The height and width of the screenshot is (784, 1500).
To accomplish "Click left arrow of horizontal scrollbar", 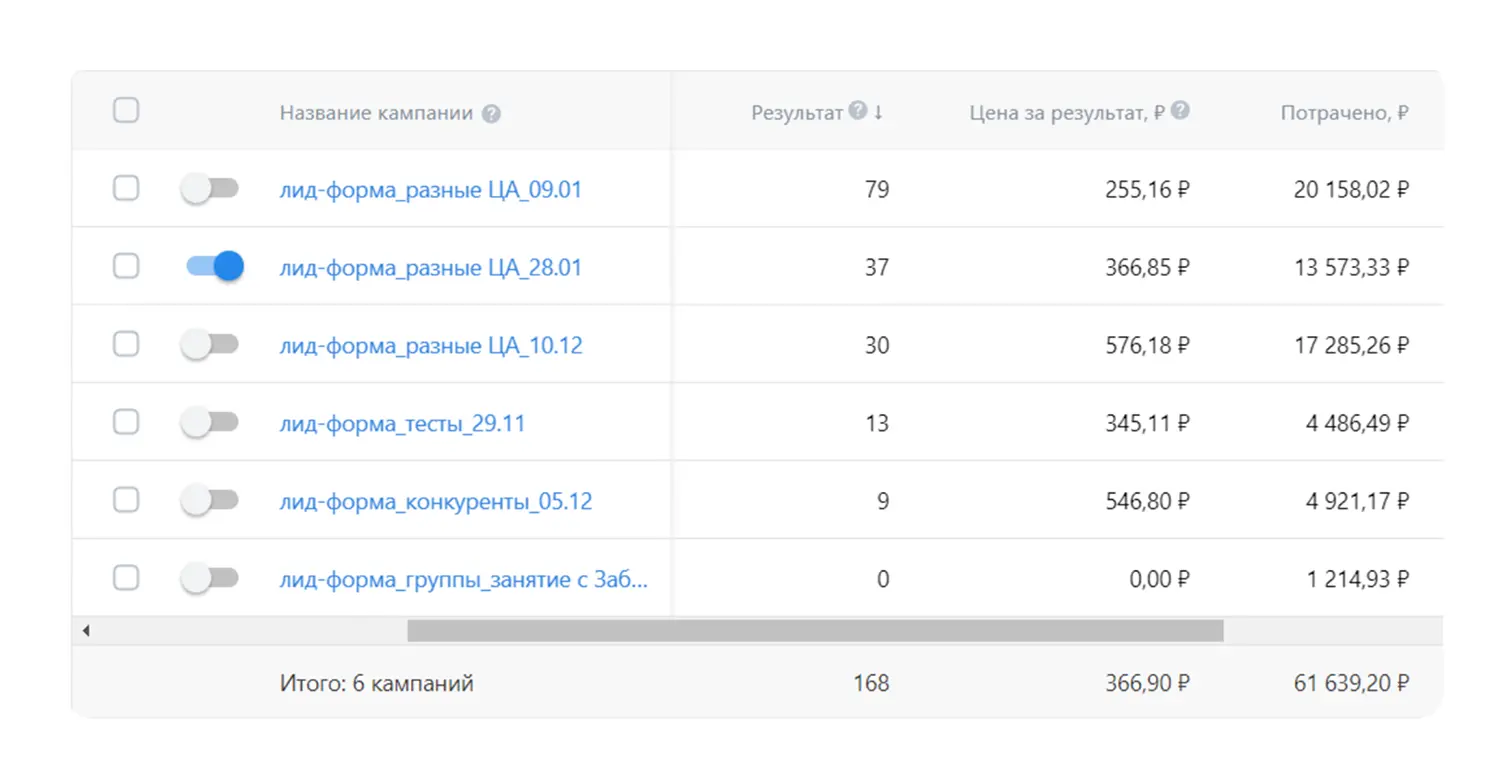I will pos(86,631).
